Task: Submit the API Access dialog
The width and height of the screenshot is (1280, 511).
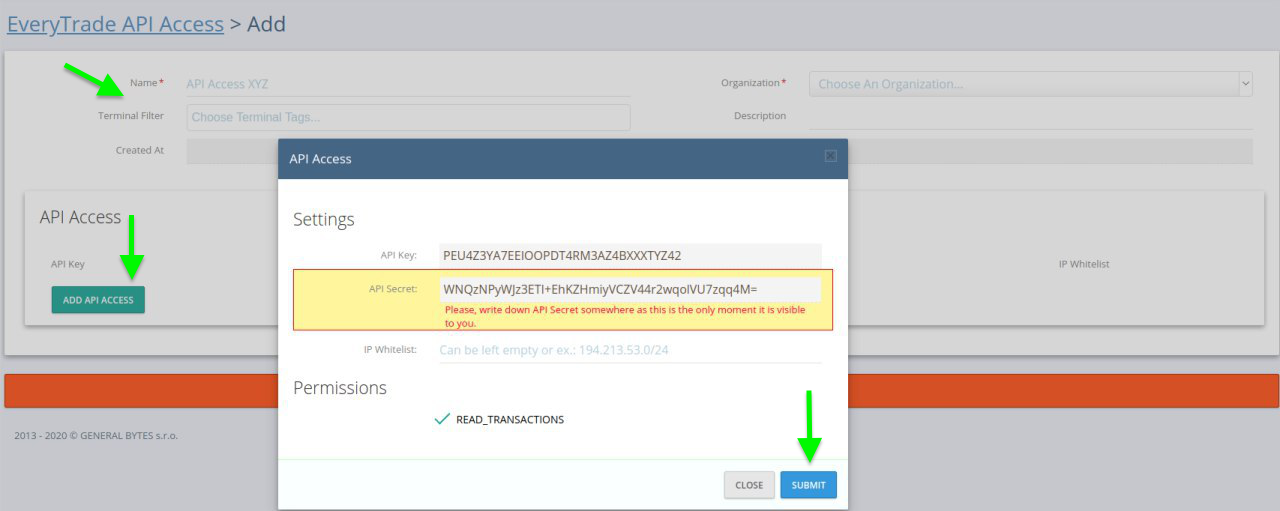Action: tap(808, 485)
